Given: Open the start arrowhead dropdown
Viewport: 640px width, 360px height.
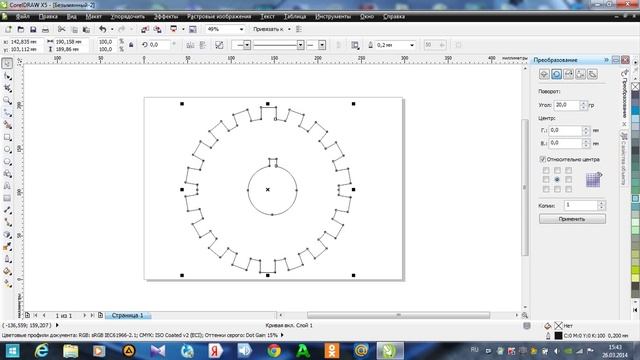Looking at the screenshot, I should (247, 45).
